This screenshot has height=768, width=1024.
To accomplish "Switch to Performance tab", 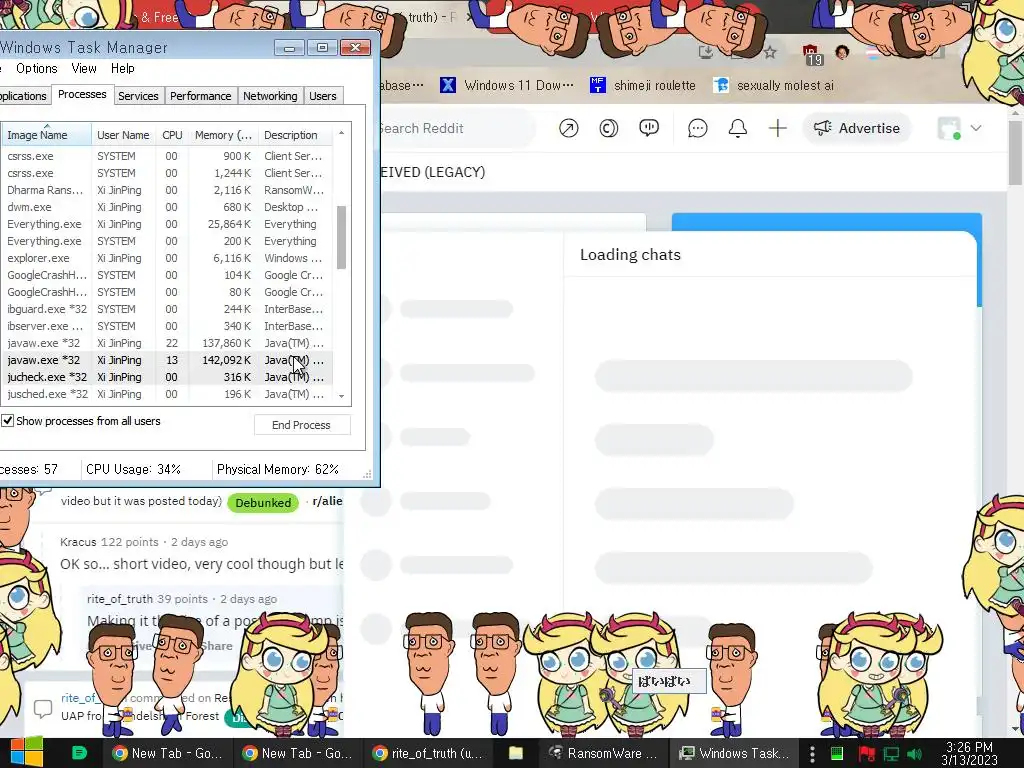I will point(200,96).
